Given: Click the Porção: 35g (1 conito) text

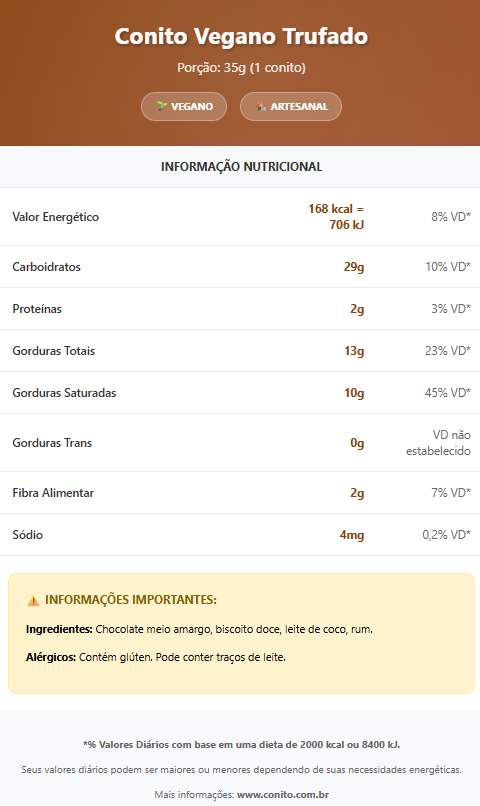Looking at the screenshot, I should click(x=241, y=67).
